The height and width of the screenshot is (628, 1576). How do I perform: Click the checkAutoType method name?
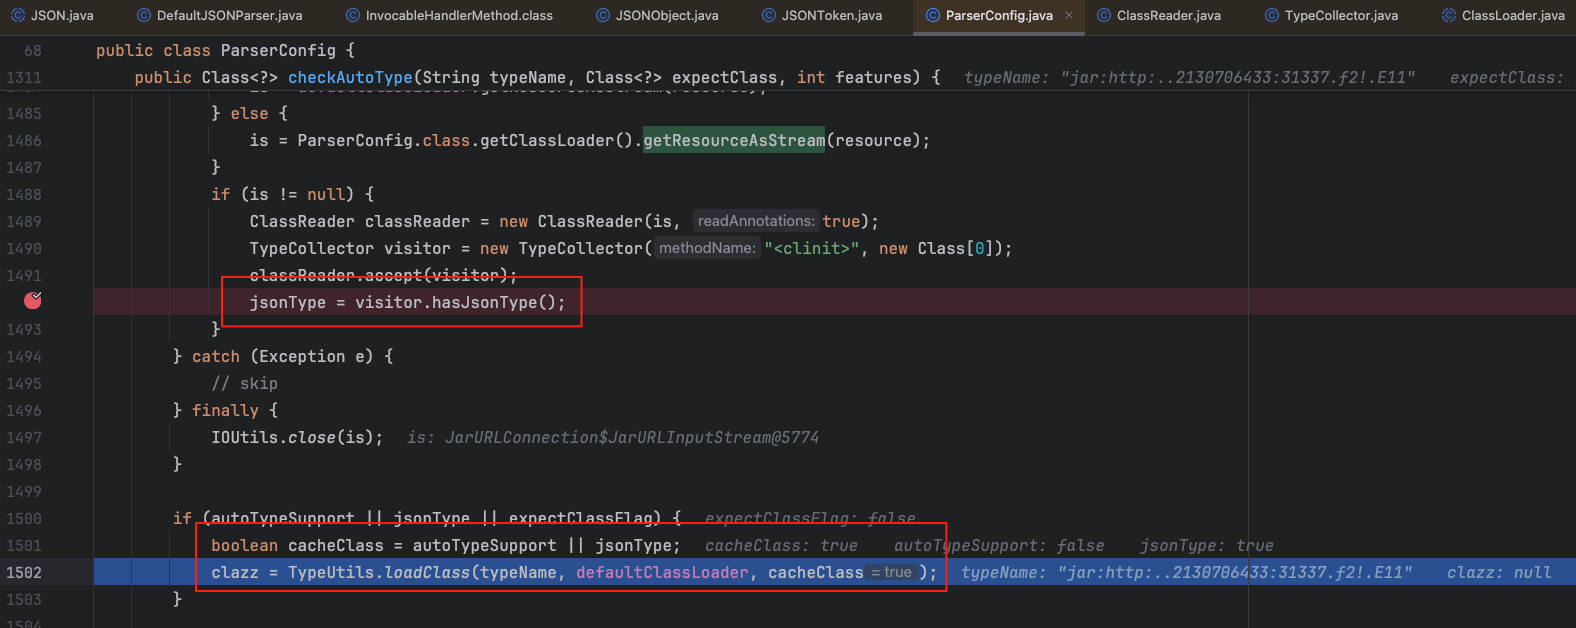click(350, 77)
